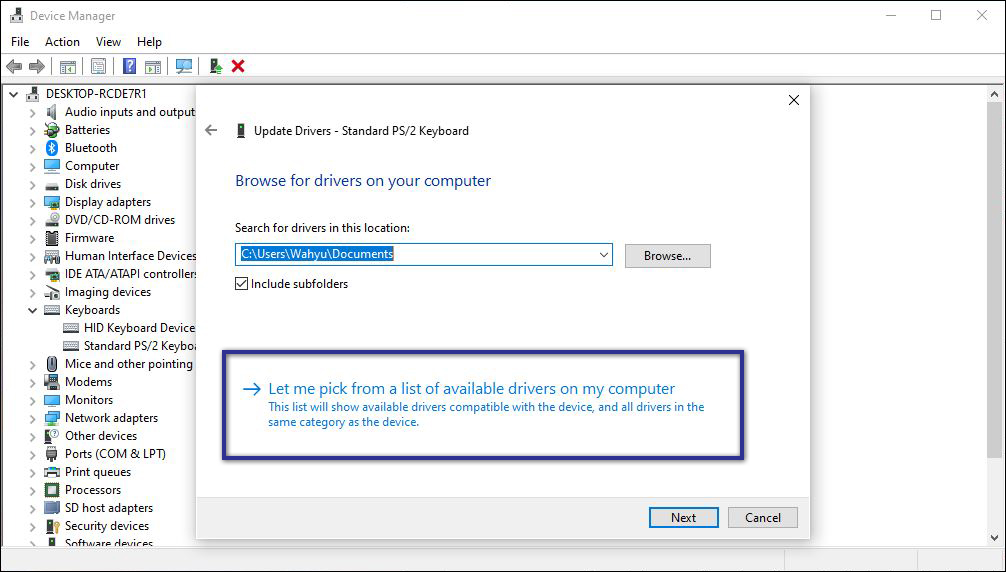The image size is (1006, 572).
Task: Toggle the Show/Hide Action Pane toolbar icon
Action: click(x=153, y=66)
